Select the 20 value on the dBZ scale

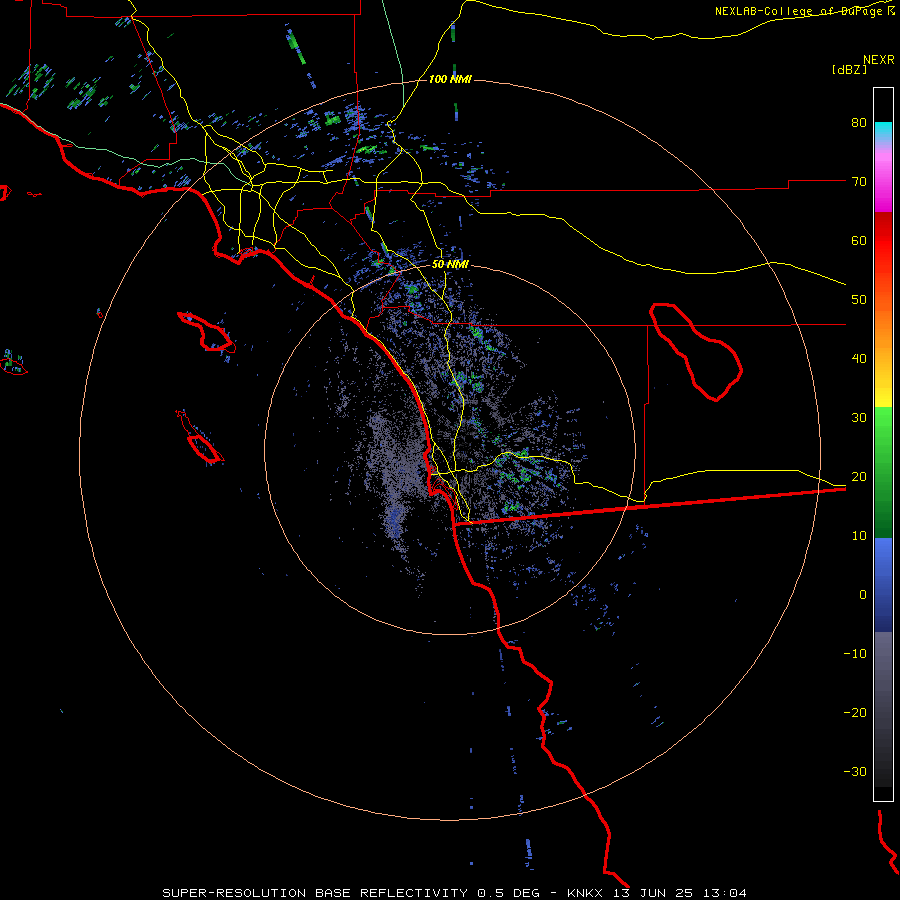tap(859, 476)
